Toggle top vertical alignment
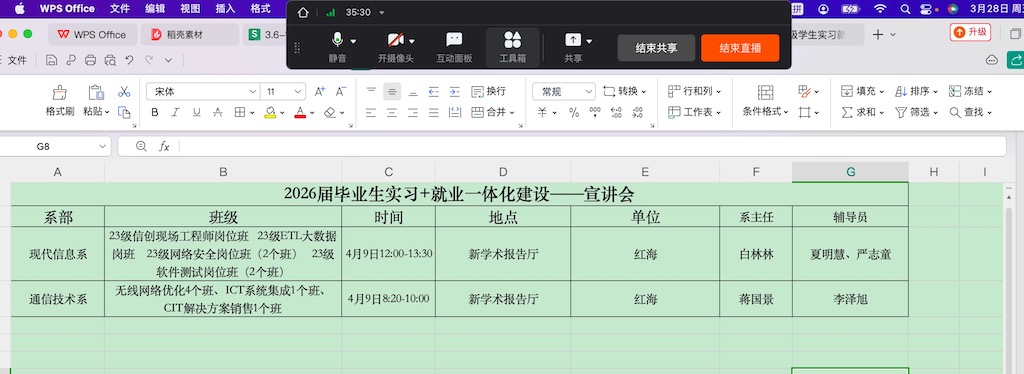This screenshot has width=1024, height=374. 371,91
